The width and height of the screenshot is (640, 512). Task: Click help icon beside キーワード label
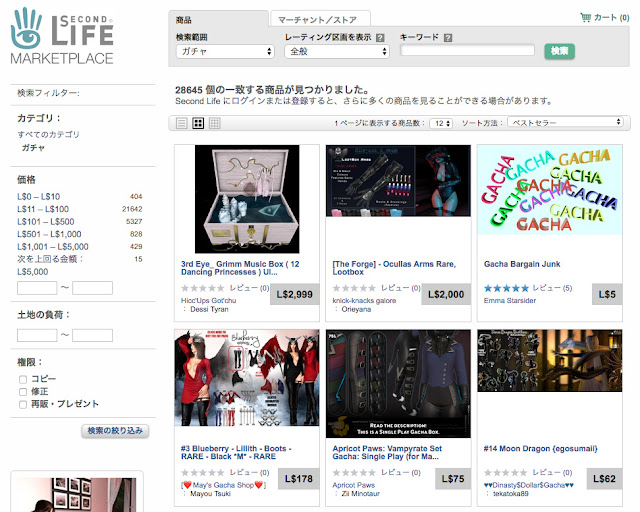(x=448, y=38)
